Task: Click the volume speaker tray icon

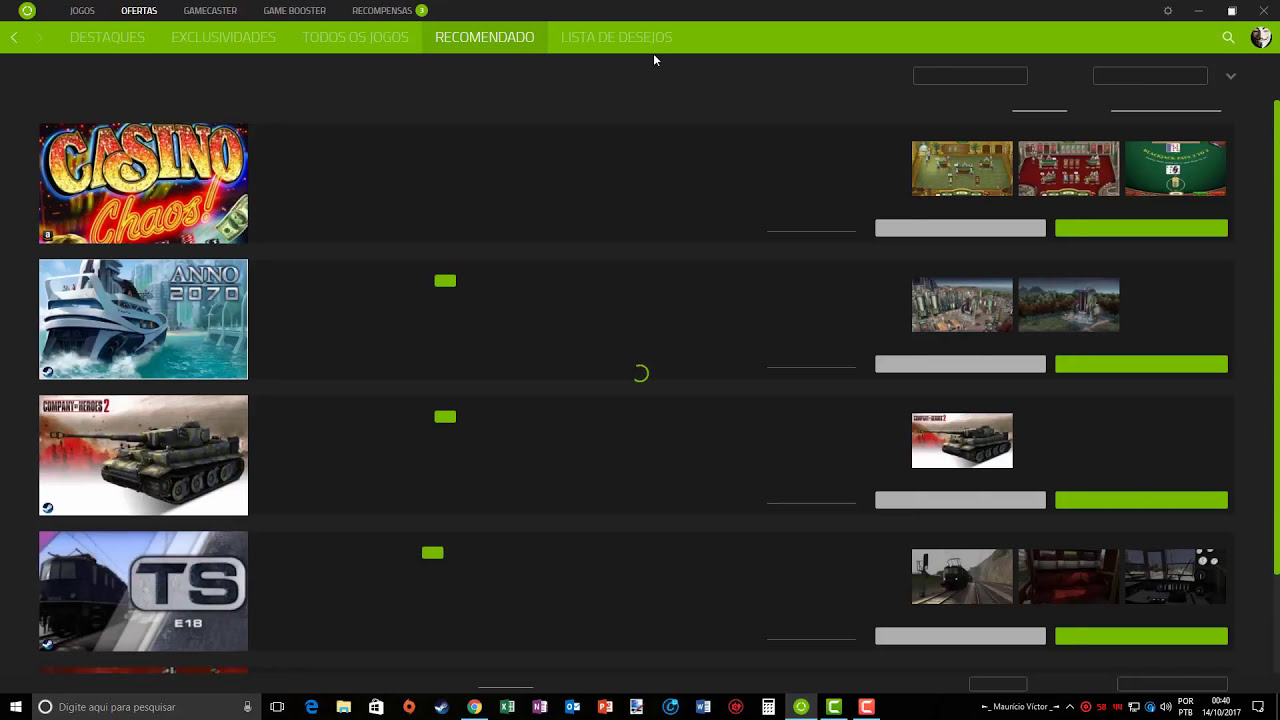Action: [1166, 707]
